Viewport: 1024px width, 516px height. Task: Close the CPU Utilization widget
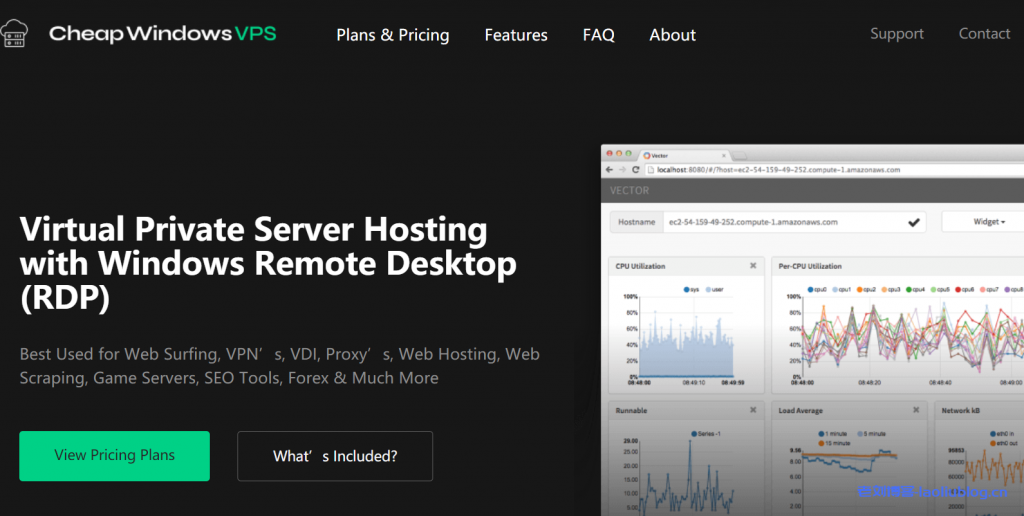click(753, 266)
